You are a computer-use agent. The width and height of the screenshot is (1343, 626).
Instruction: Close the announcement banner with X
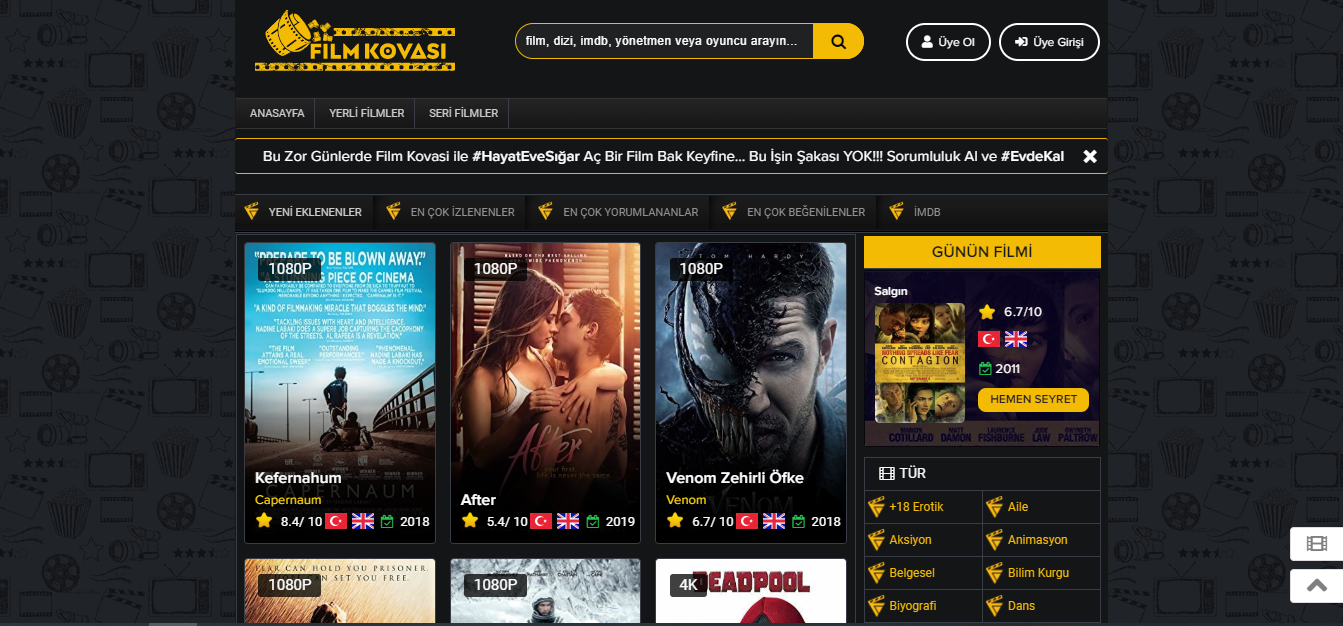tap(1090, 156)
